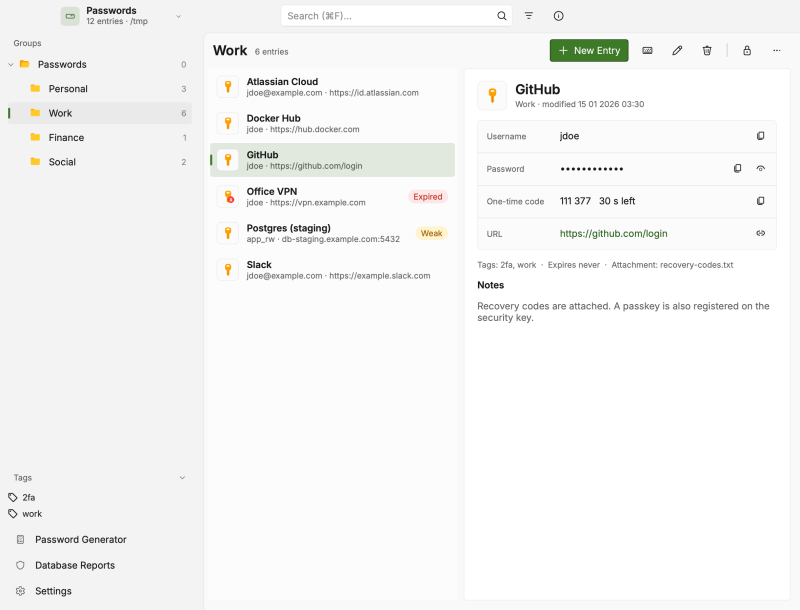
Task: Select the GitHub entry in list
Action: (x=333, y=160)
